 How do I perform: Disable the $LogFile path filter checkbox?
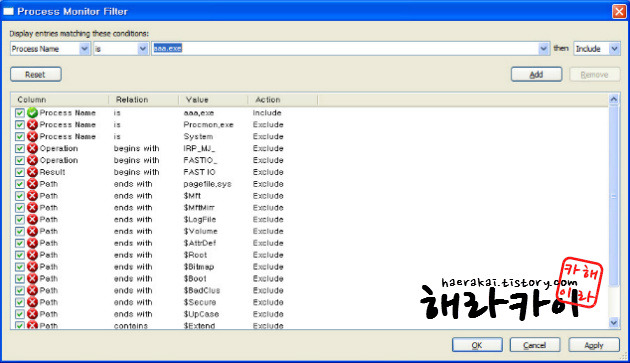pyautogui.click(x=20, y=219)
